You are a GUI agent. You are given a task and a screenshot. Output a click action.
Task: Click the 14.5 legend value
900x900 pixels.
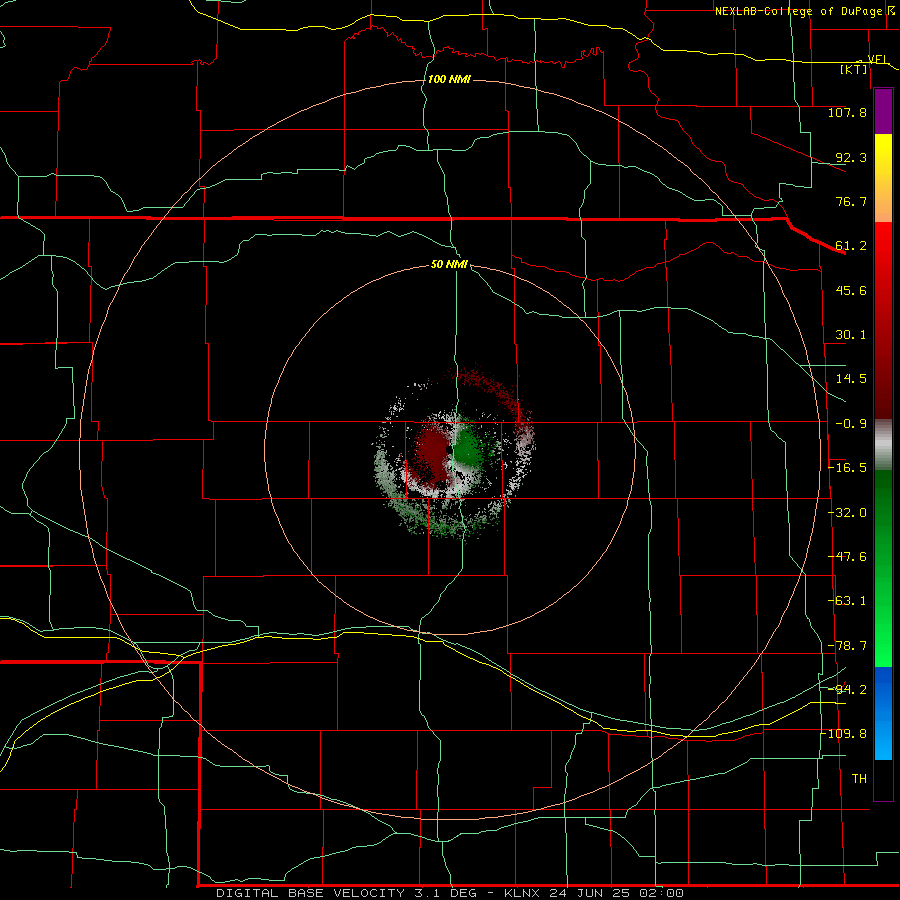(851, 379)
